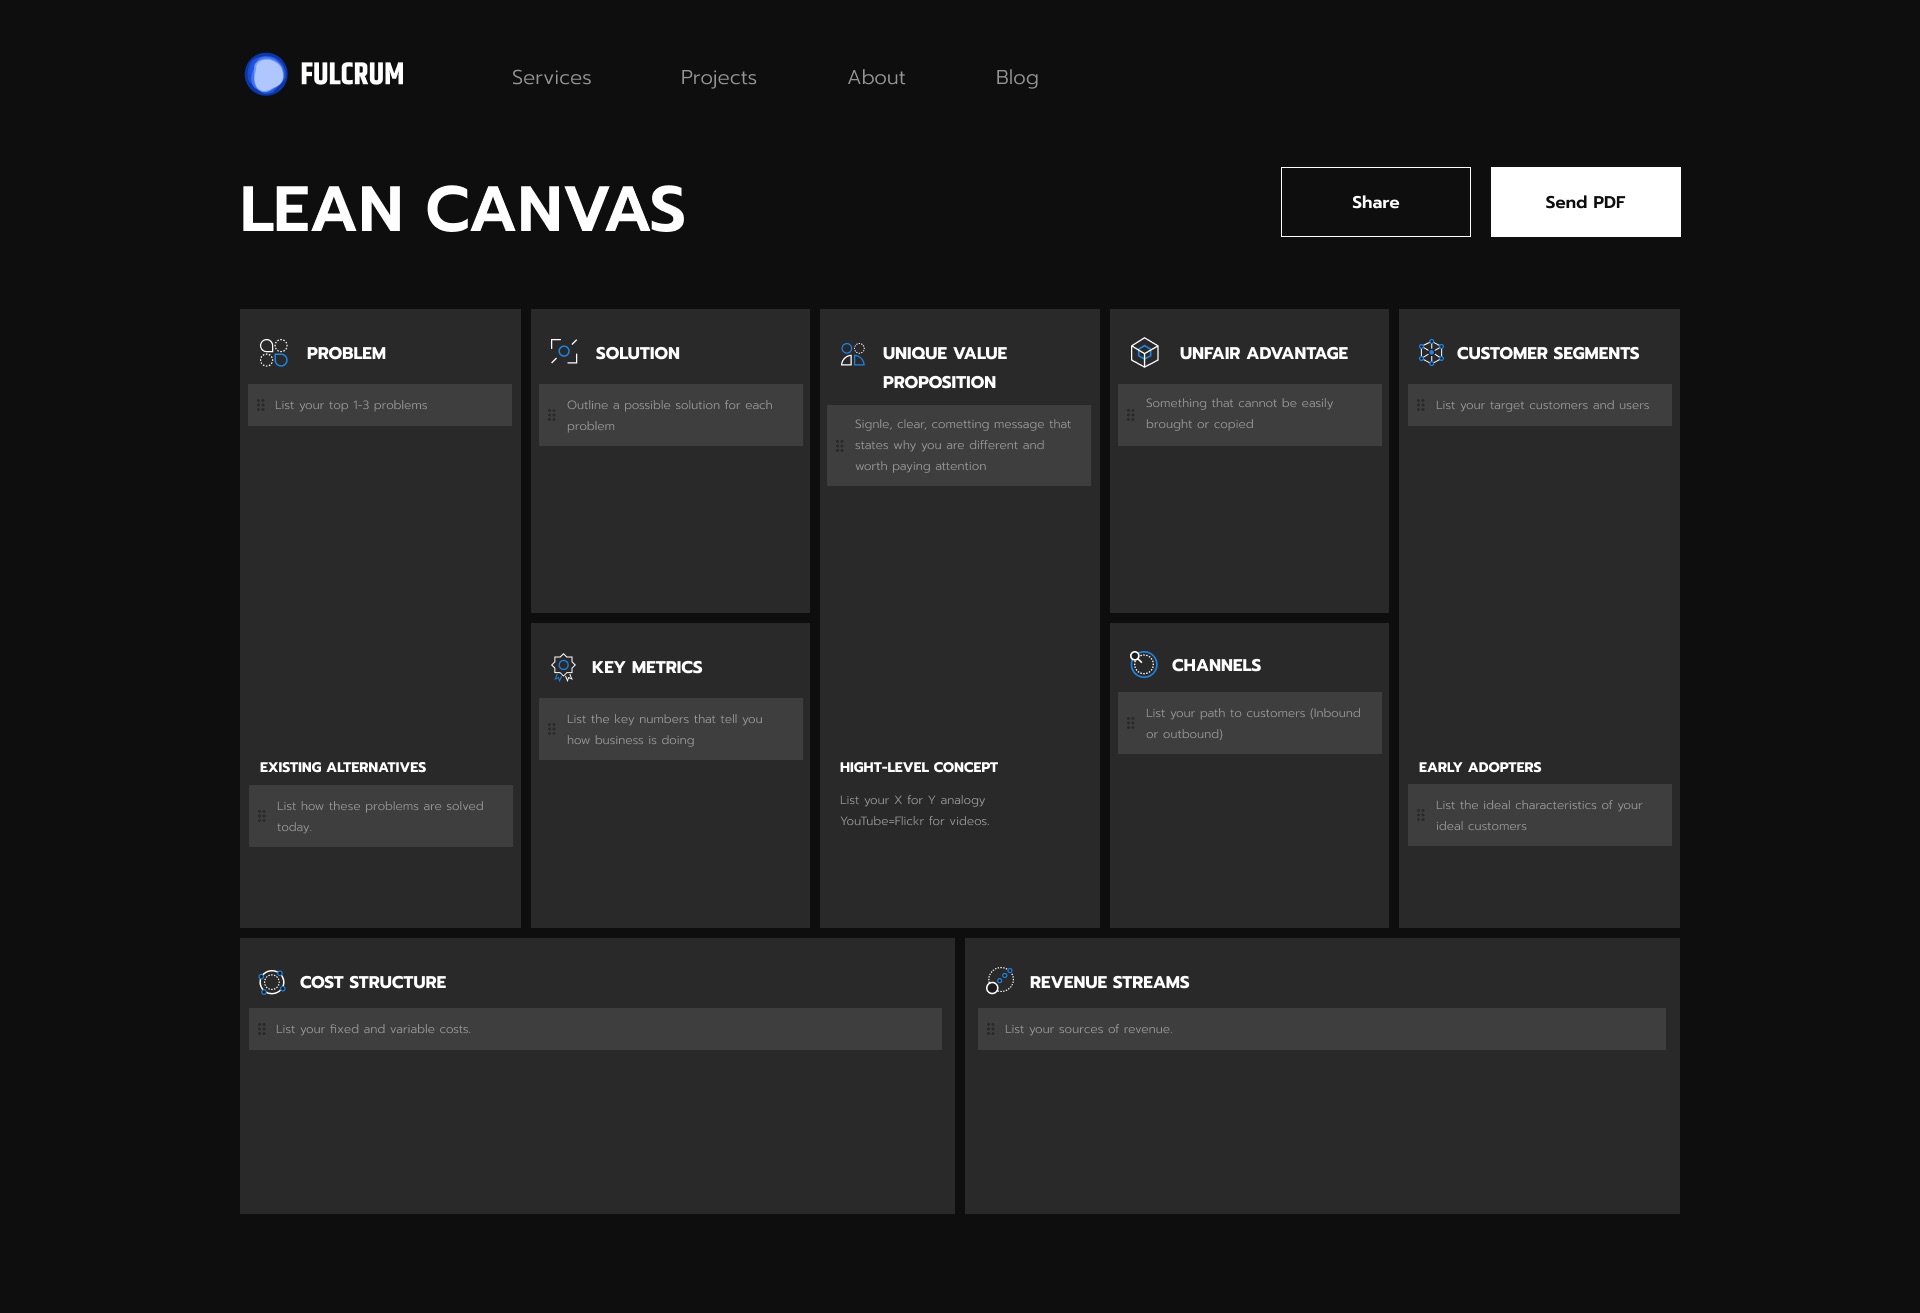Click the Key Metrics gear icon
Viewport: 1920px width, 1313px height.
tap(562, 665)
